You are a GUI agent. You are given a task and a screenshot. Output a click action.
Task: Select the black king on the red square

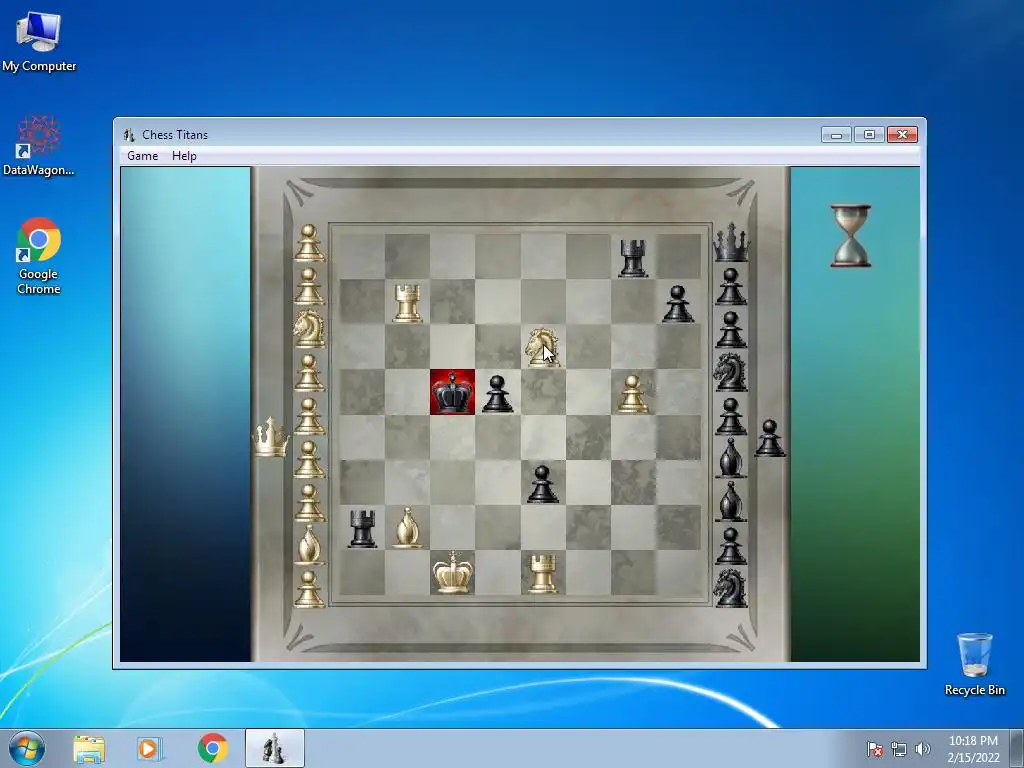[453, 392]
